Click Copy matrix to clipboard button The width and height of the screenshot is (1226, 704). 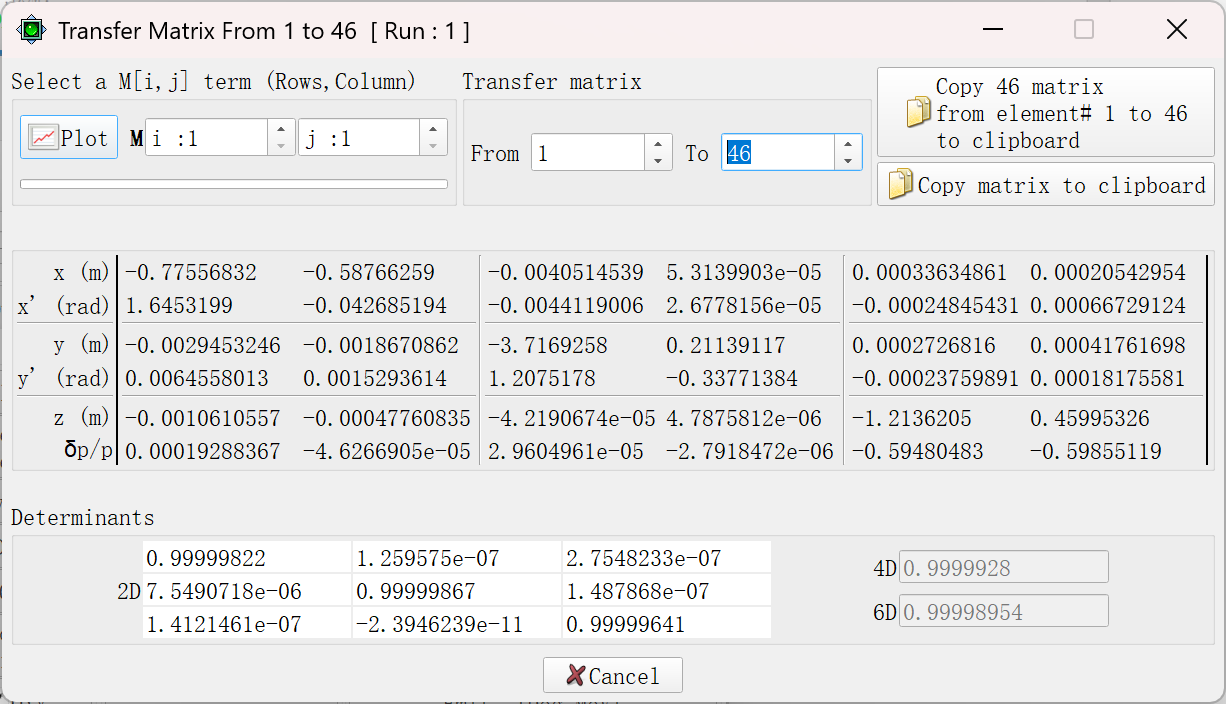tap(1046, 184)
